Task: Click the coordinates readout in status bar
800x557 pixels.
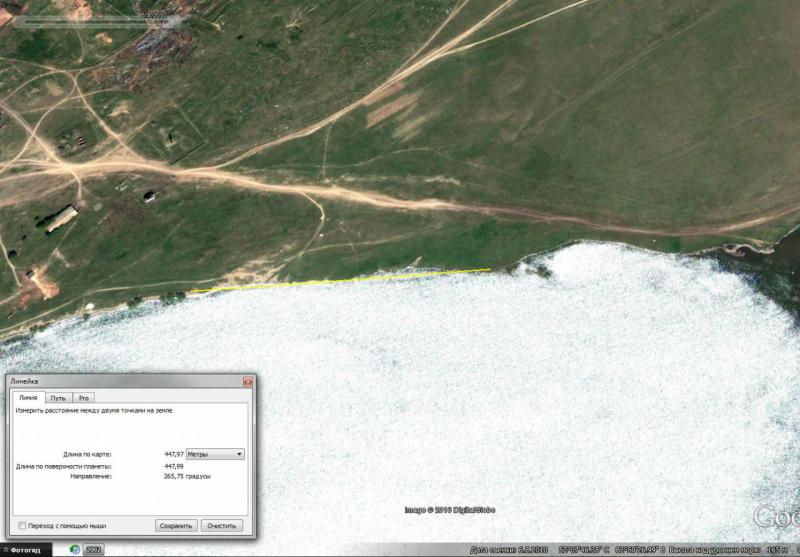Action: point(610,549)
